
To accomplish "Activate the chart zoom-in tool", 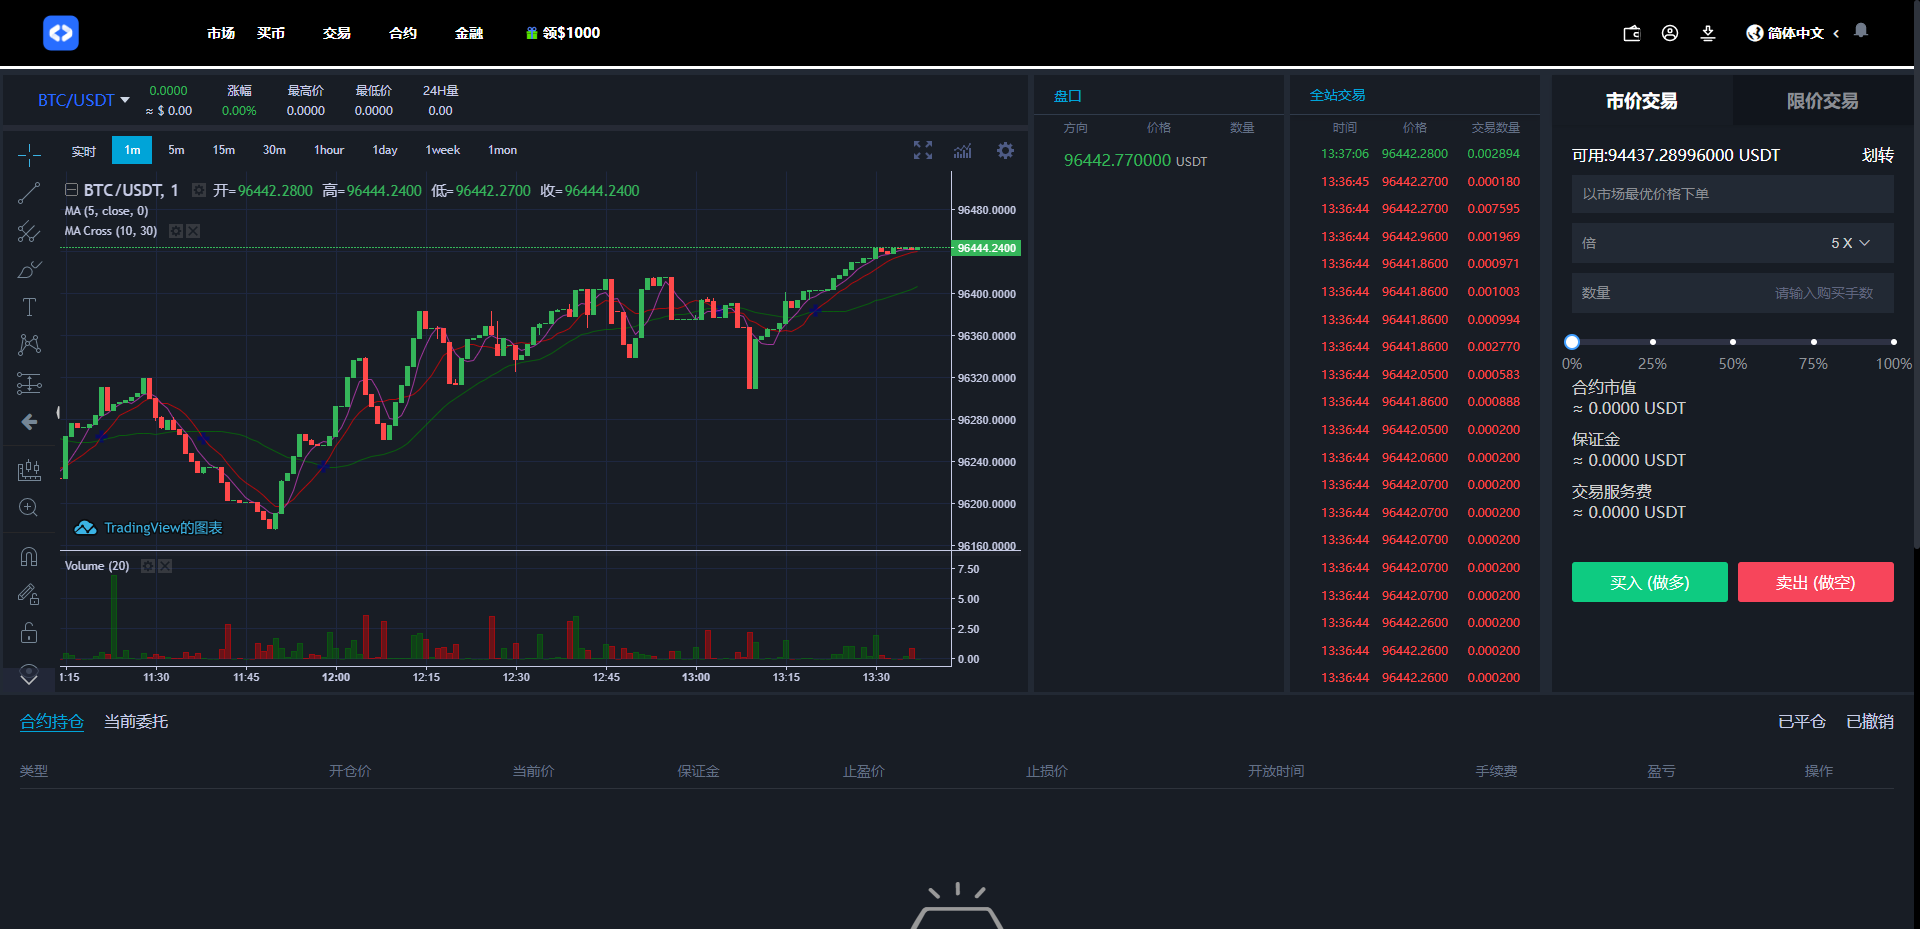I will tap(29, 508).
